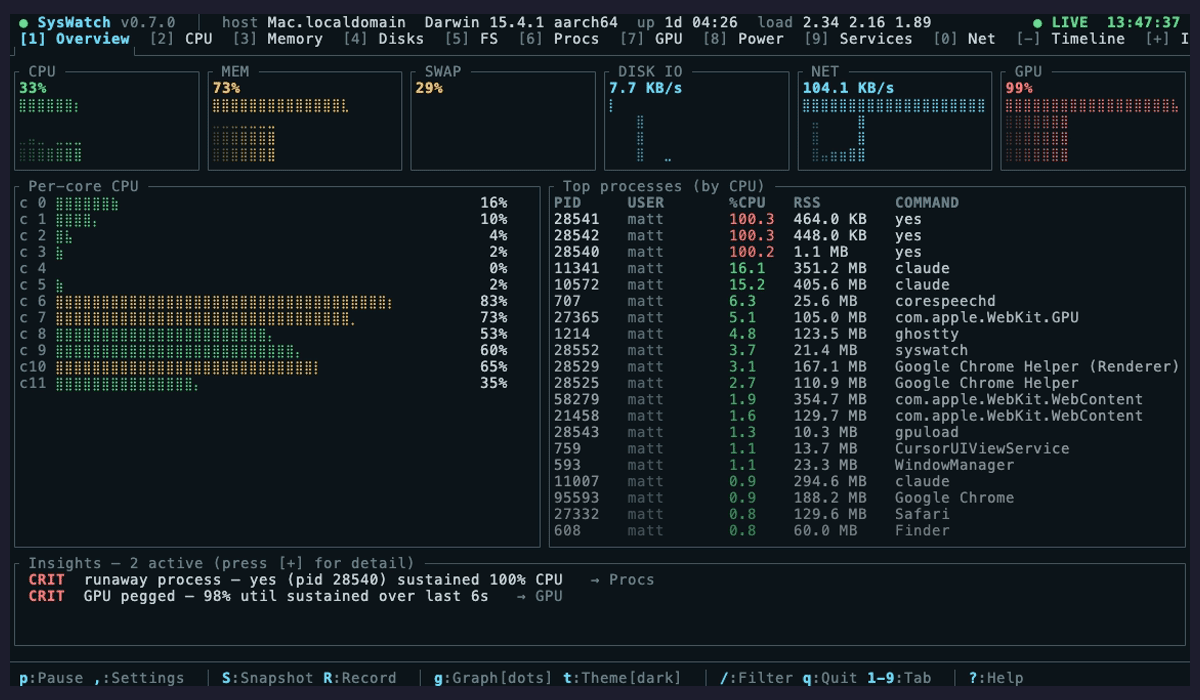Click q:Quit in the footer
Viewport: 1200px width, 700px height.
830,678
